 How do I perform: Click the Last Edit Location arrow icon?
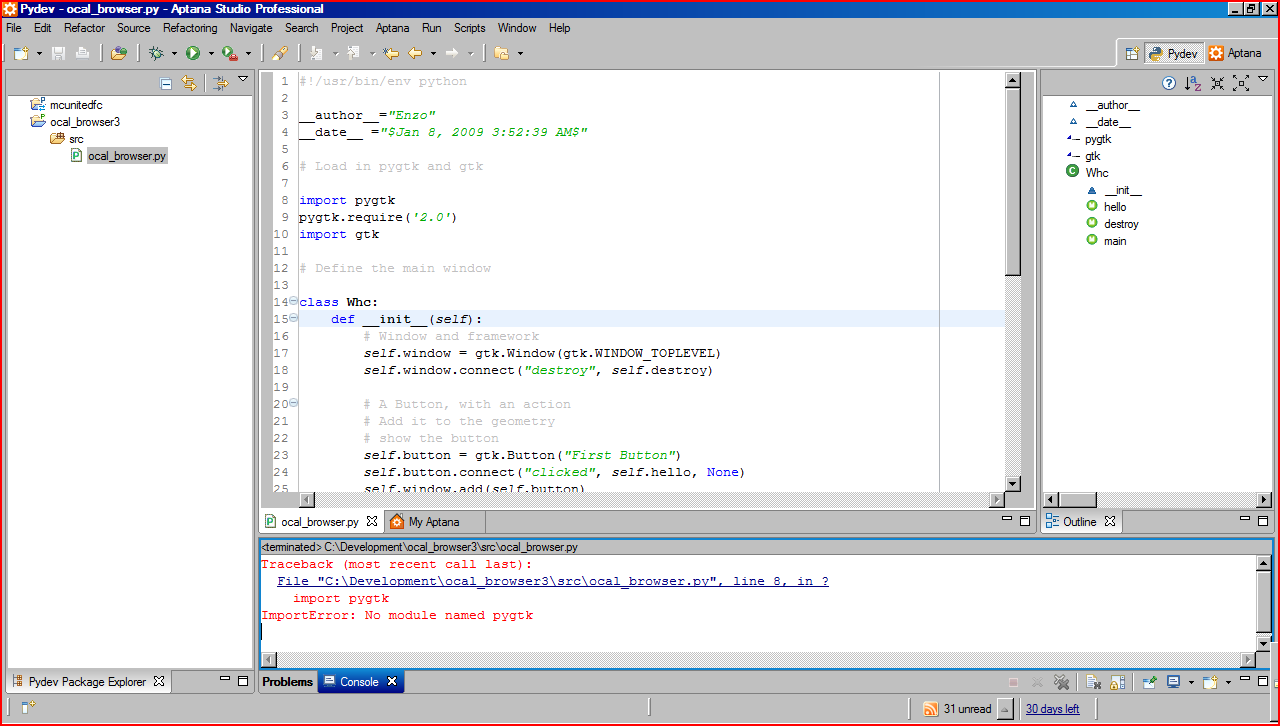click(391, 53)
